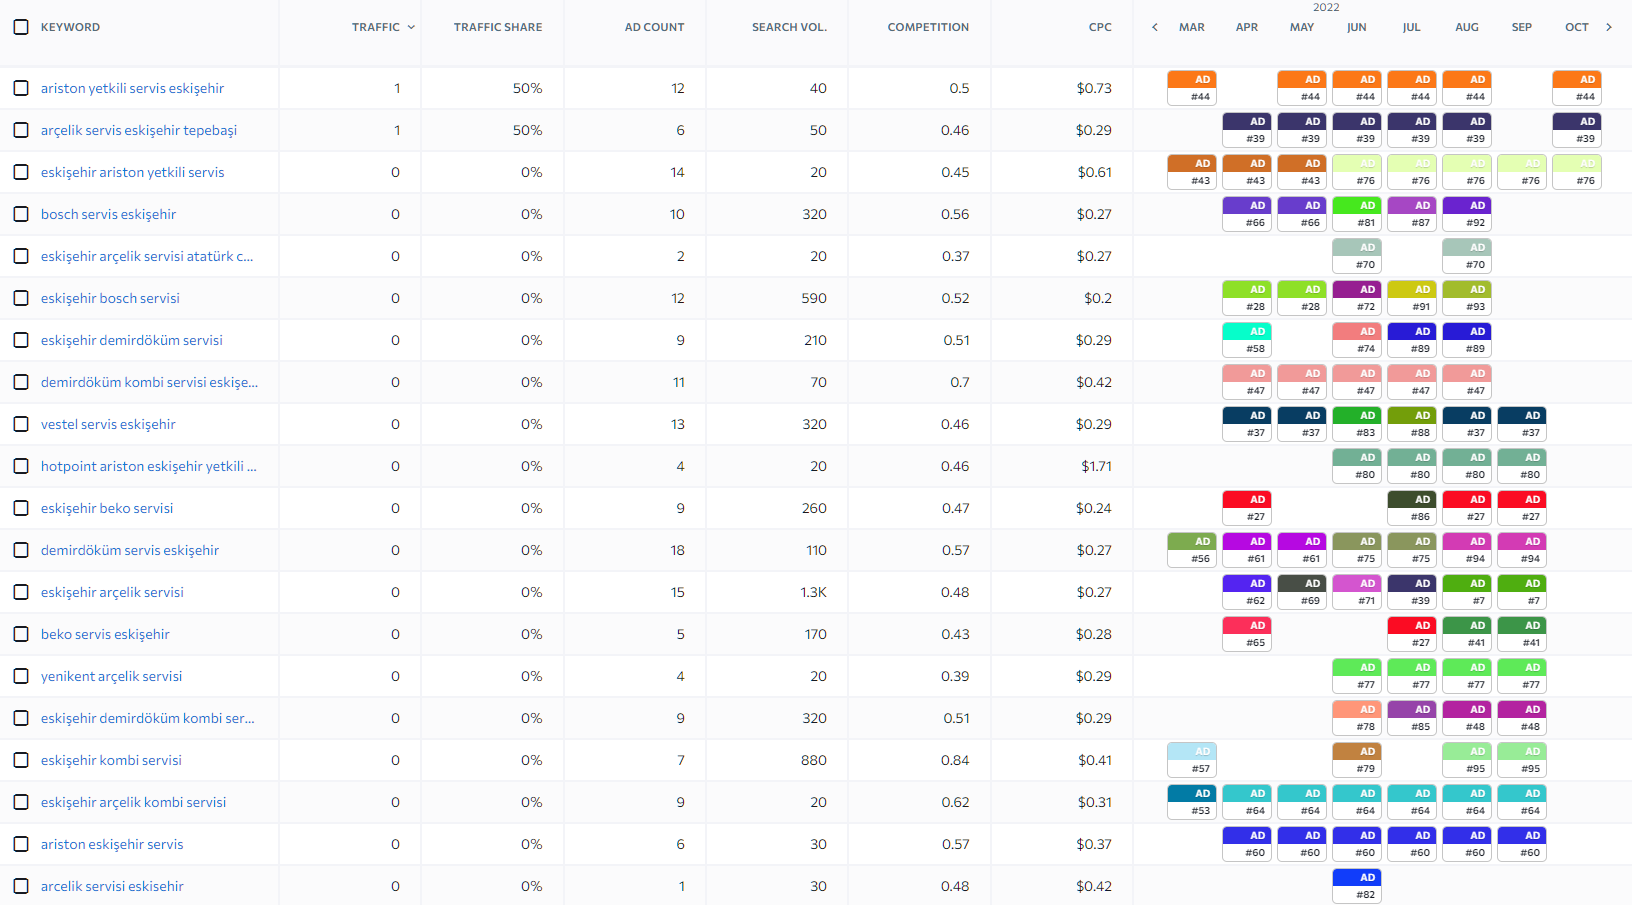Image resolution: width=1632 pixels, height=905 pixels.
Task: Click the #65 ad badge for beko servis eskişehir
Action: (1247, 634)
